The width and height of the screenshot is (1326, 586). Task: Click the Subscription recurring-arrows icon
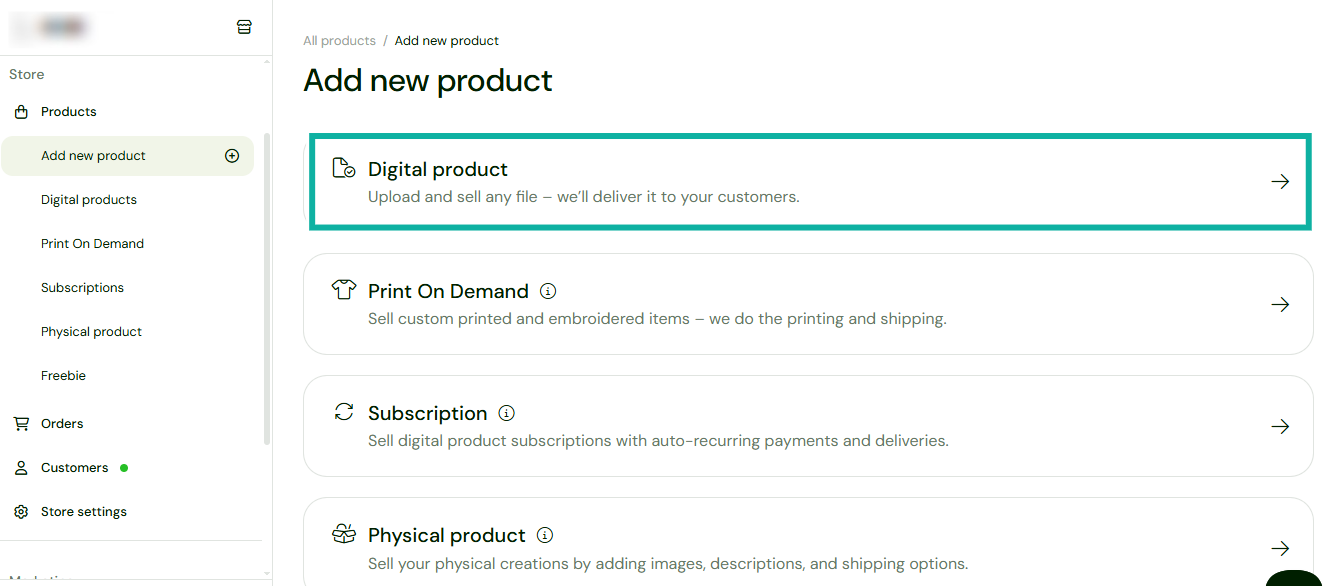(x=344, y=411)
